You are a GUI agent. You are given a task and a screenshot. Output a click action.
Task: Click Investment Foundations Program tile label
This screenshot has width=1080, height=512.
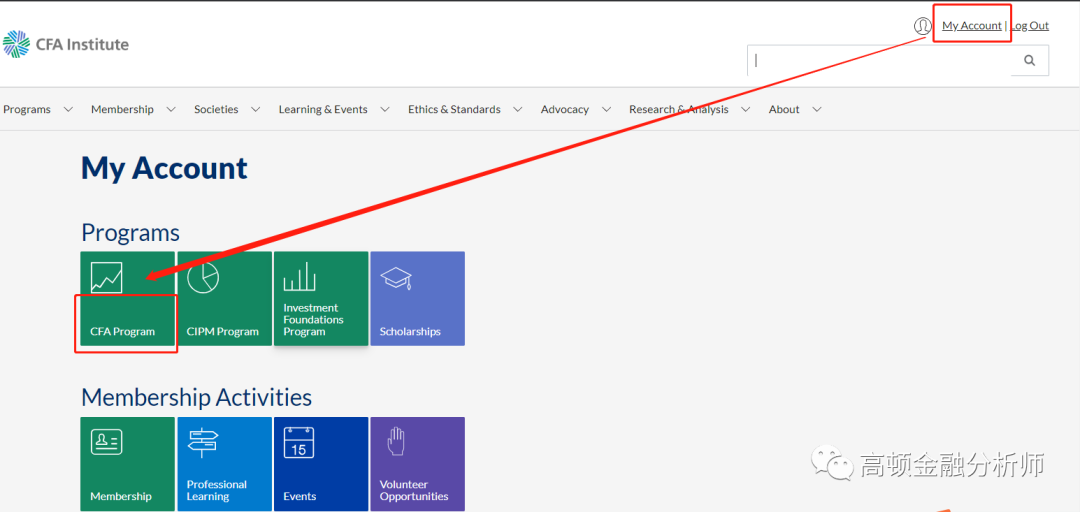coord(313,320)
